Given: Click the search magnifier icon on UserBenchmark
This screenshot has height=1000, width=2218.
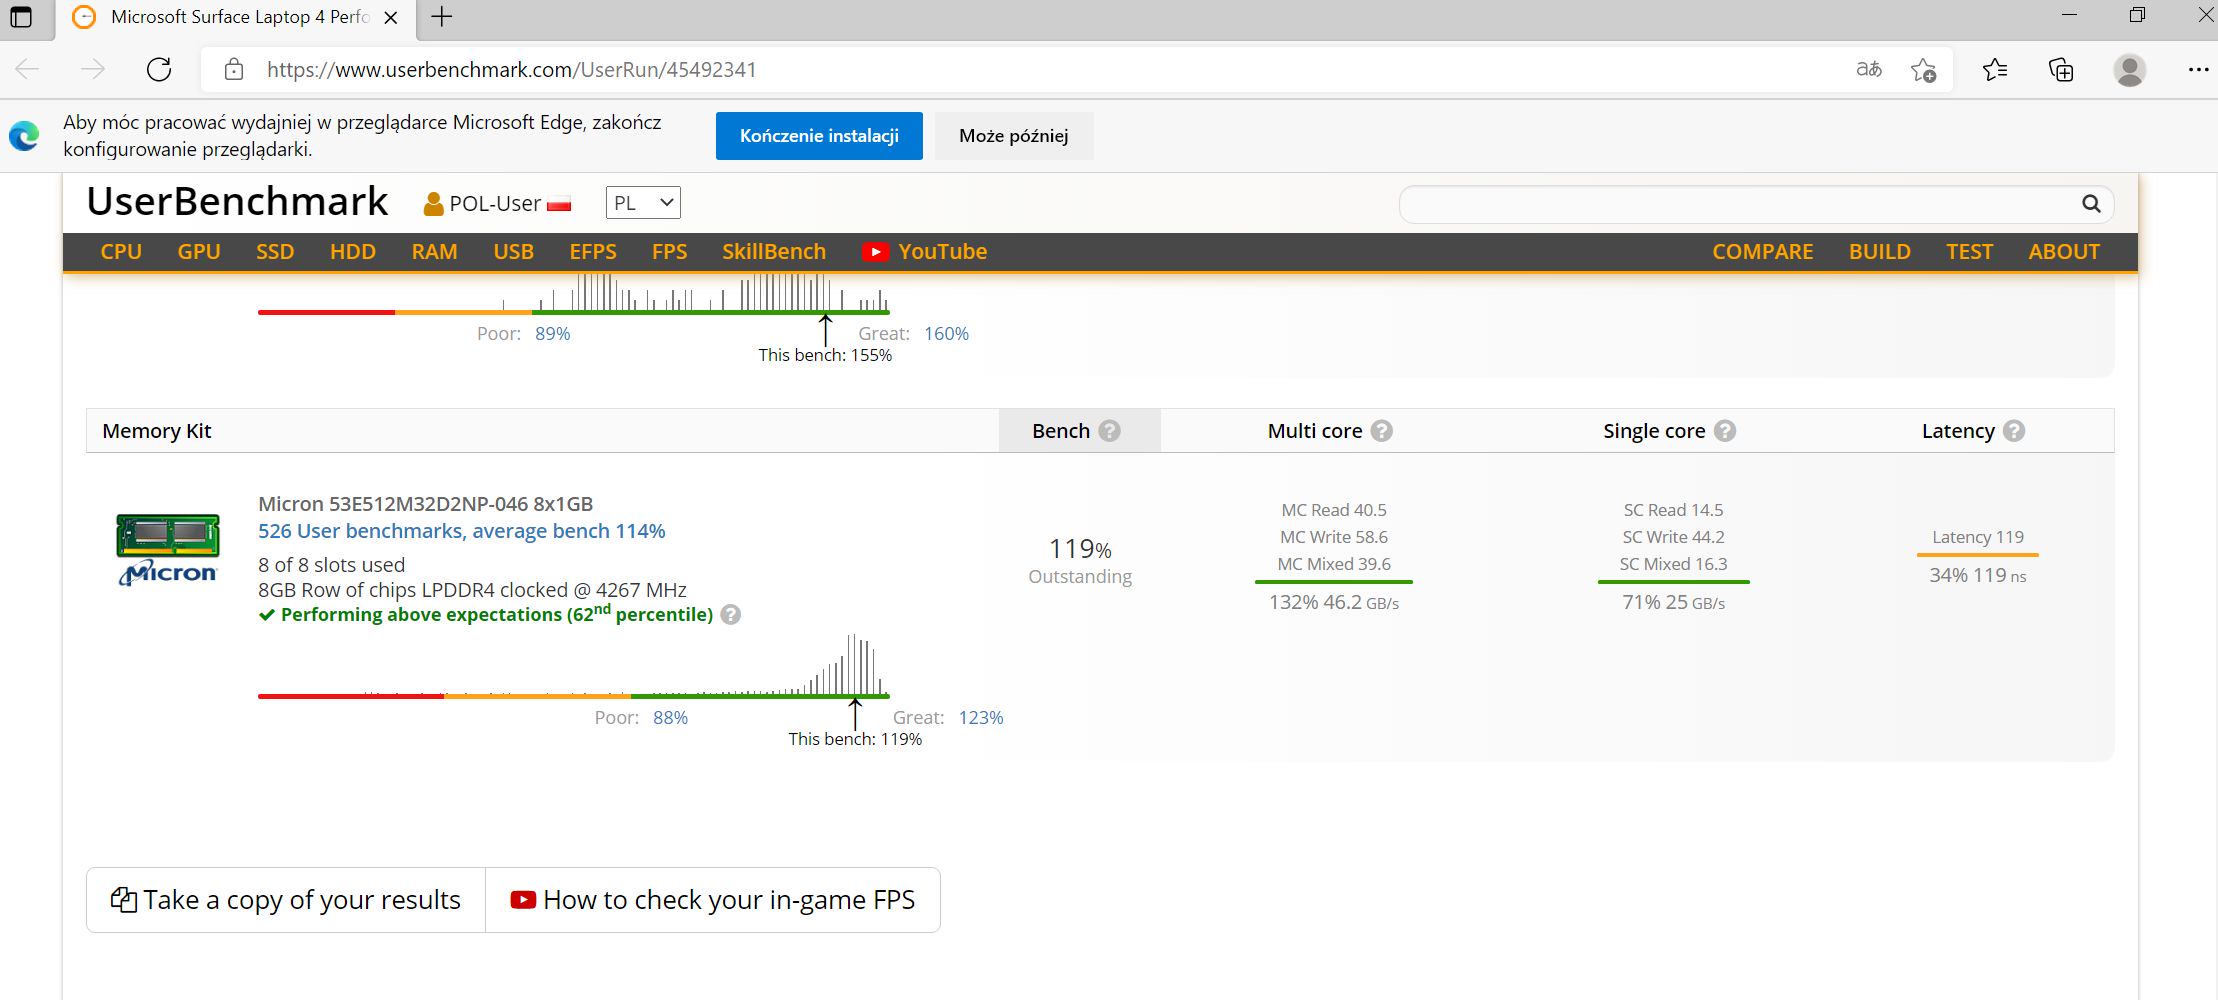Looking at the screenshot, I should 2090,204.
